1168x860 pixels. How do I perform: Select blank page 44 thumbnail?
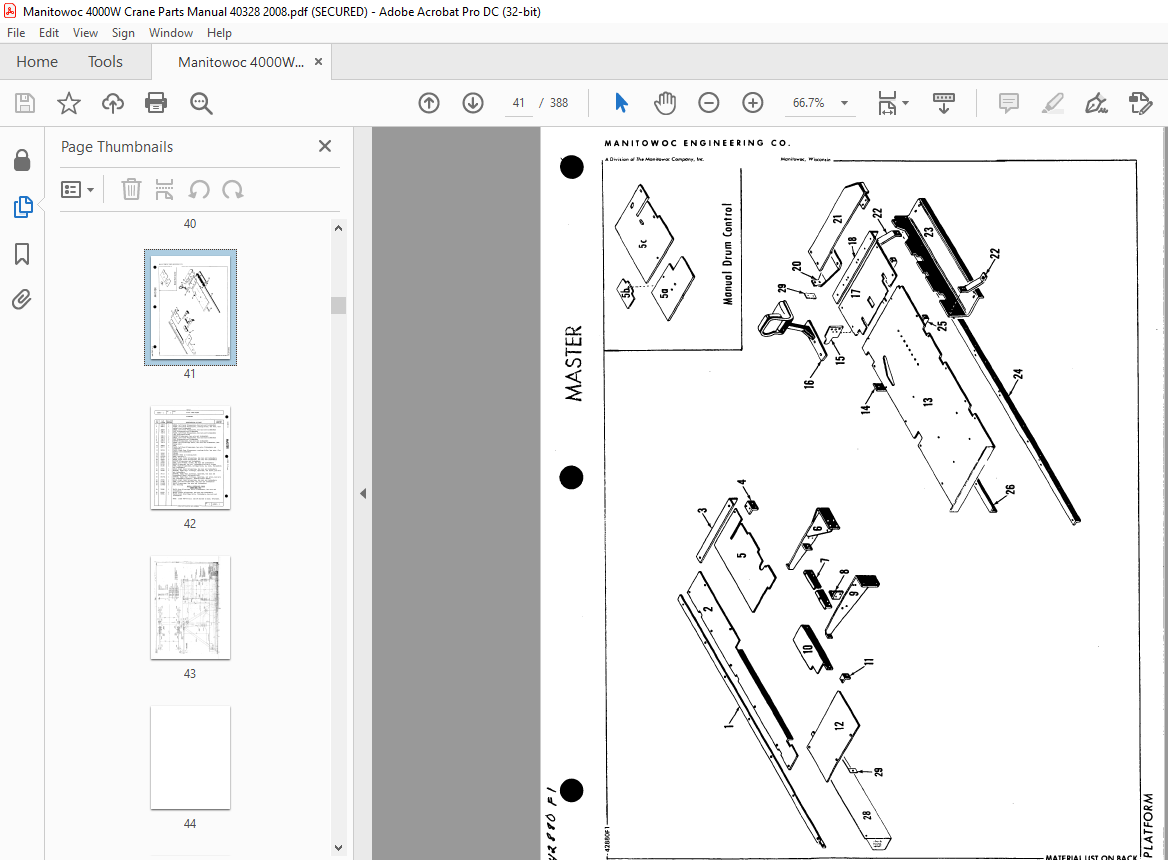(x=190, y=757)
